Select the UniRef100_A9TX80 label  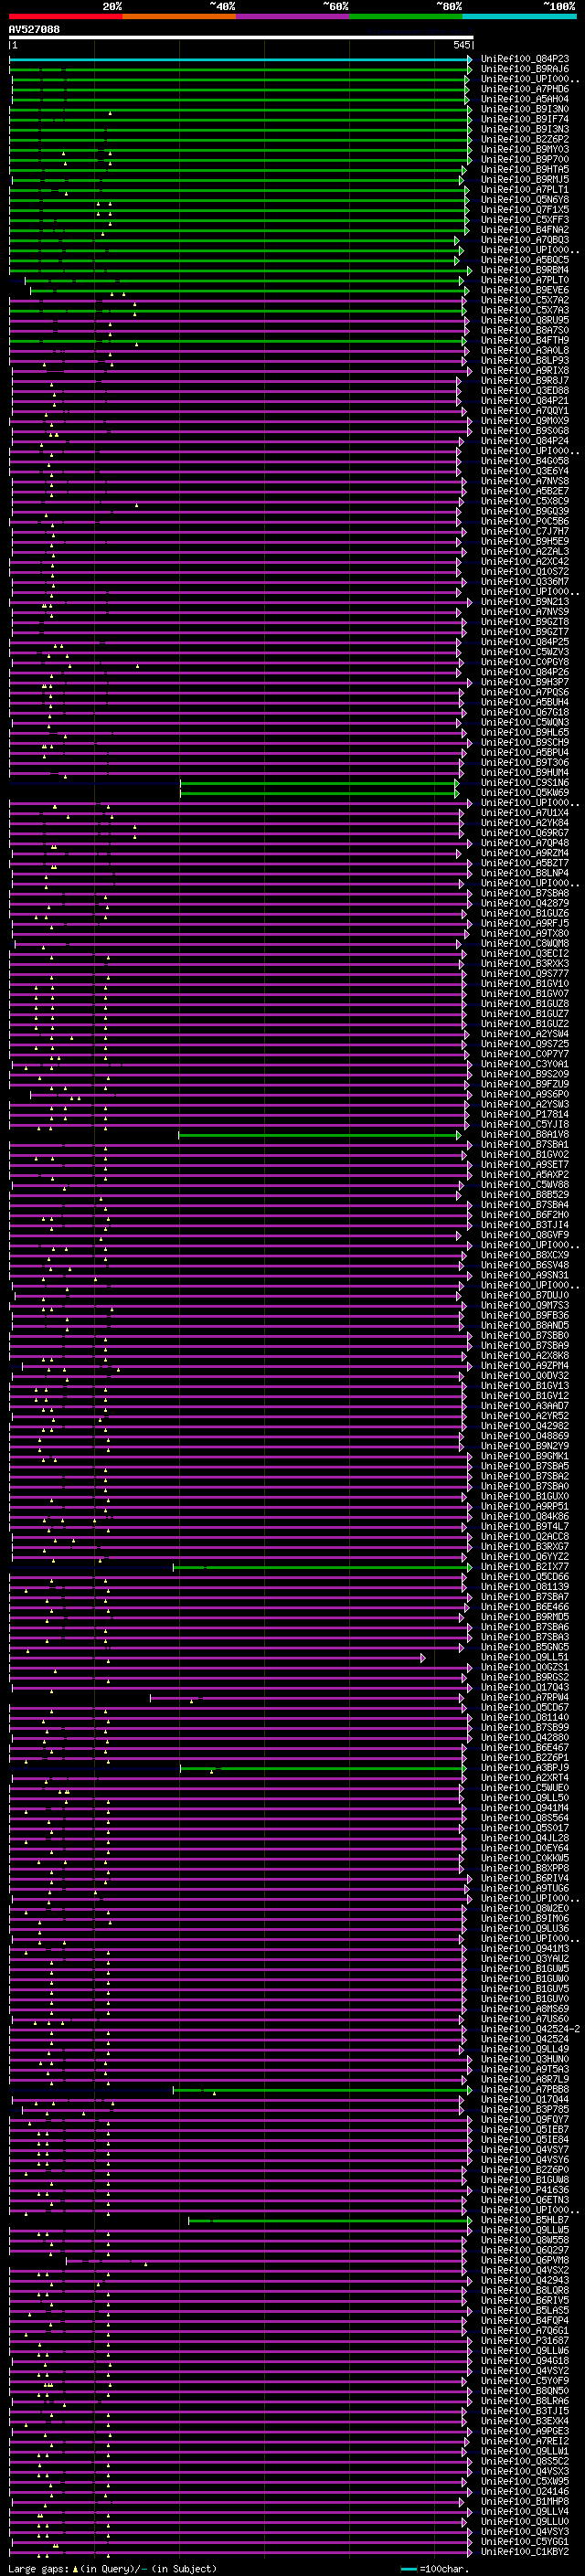(525, 934)
